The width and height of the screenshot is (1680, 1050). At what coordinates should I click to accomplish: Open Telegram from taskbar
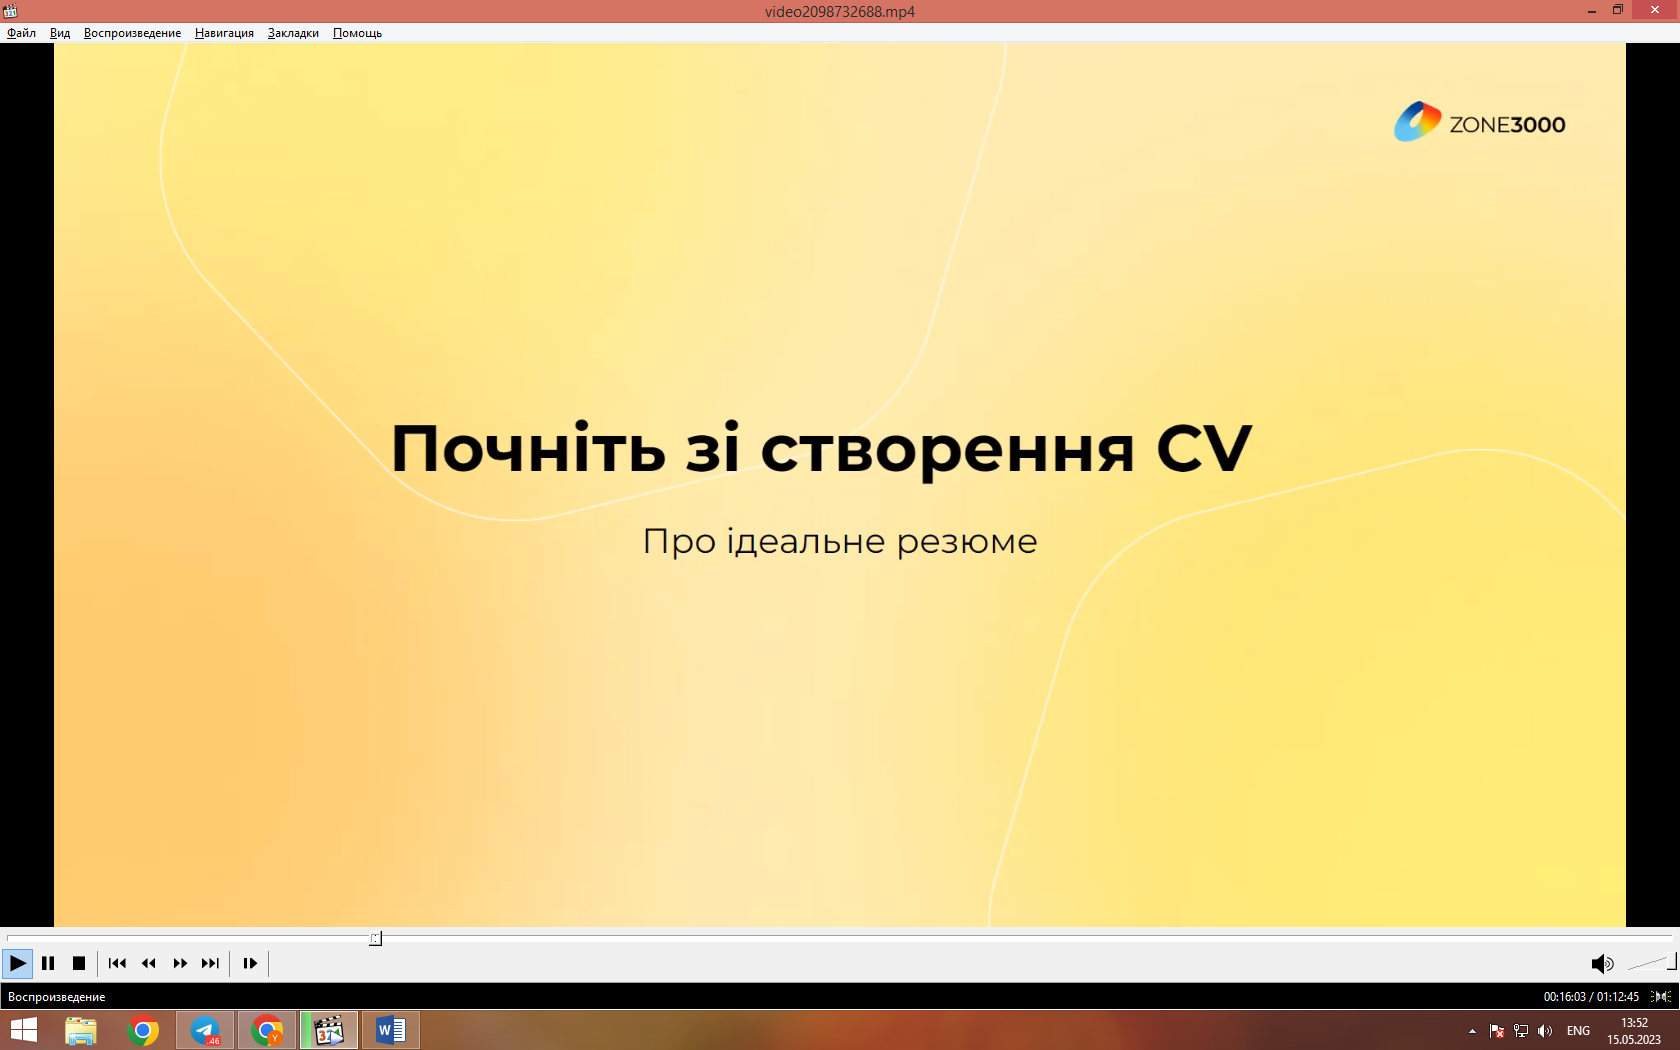pos(205,1030)
